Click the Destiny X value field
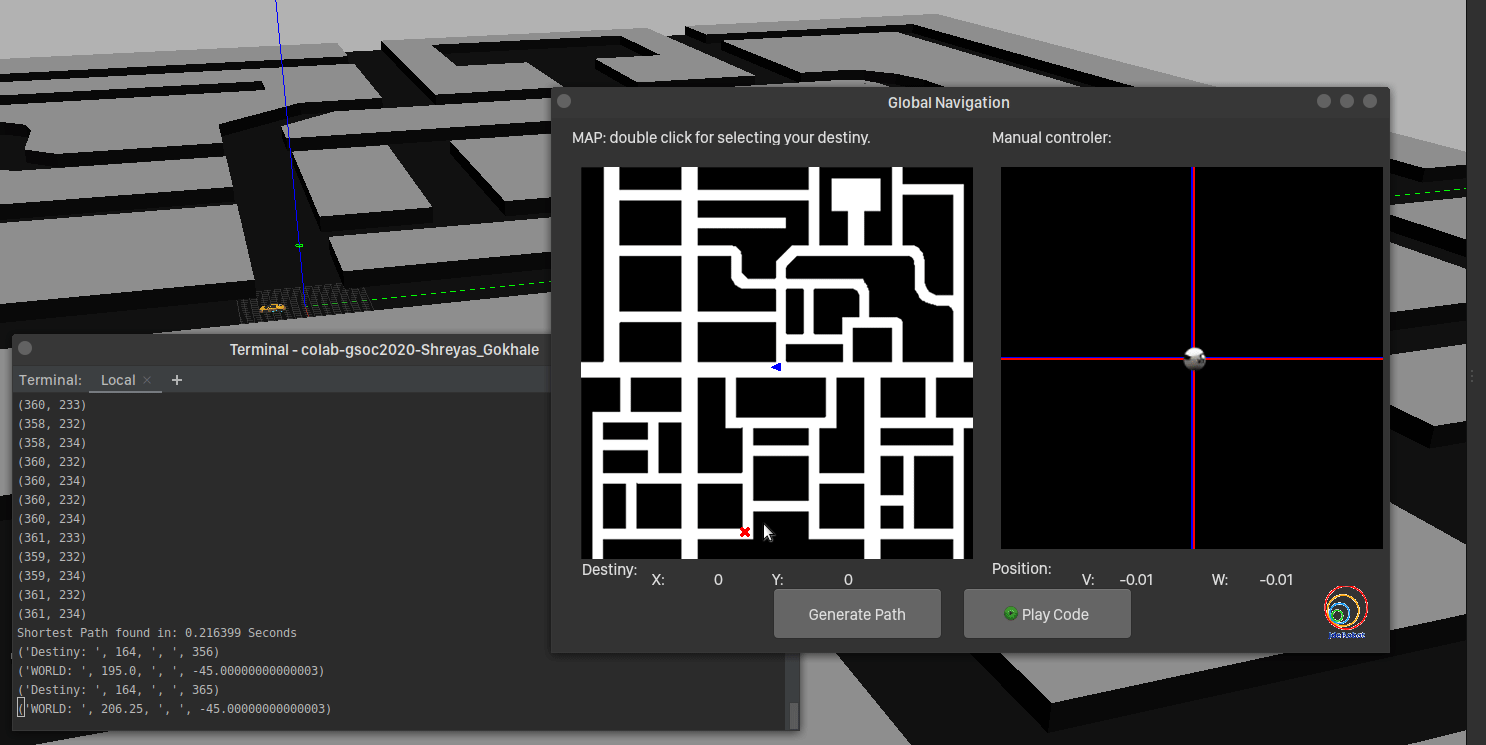 click(717, 580)
